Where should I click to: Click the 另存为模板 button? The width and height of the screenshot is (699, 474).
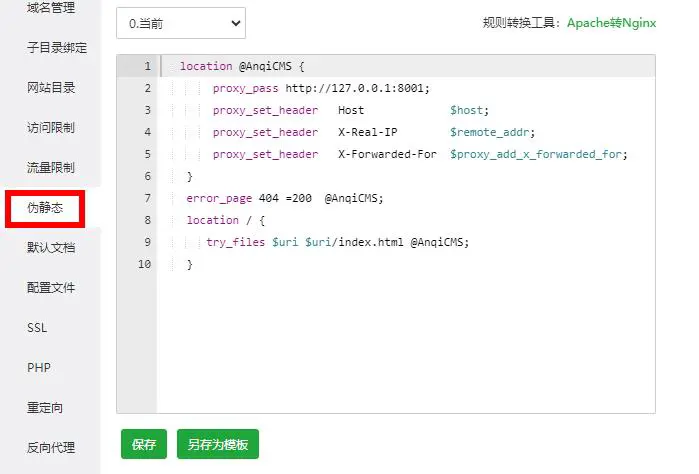pos(217,445)
